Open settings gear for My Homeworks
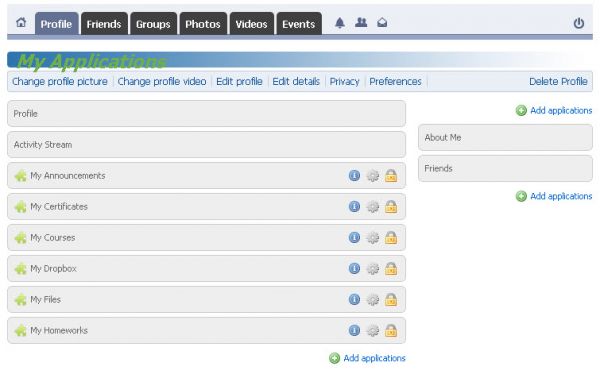Image resolution: width=600 pixels, height=374 pixels. 373,331
